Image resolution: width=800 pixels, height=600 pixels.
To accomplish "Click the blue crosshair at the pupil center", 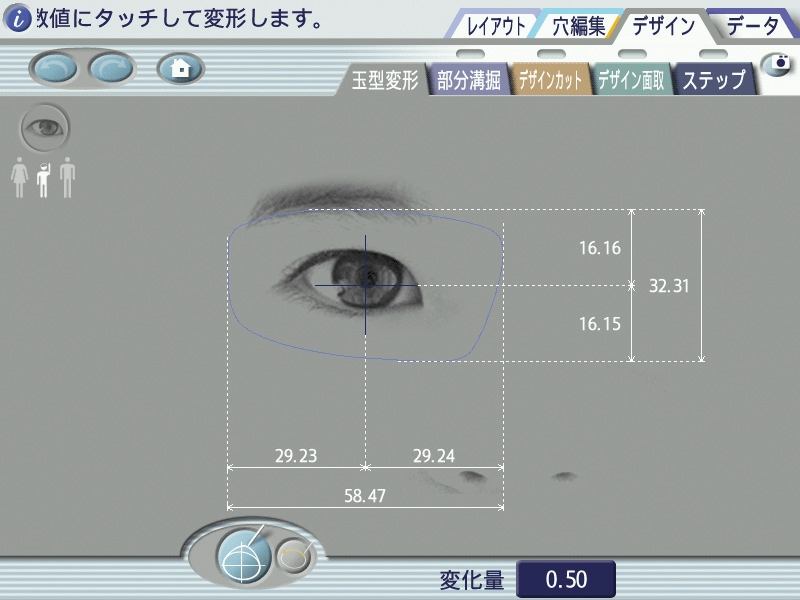I will pyautogui.click(x=365, y=285).
